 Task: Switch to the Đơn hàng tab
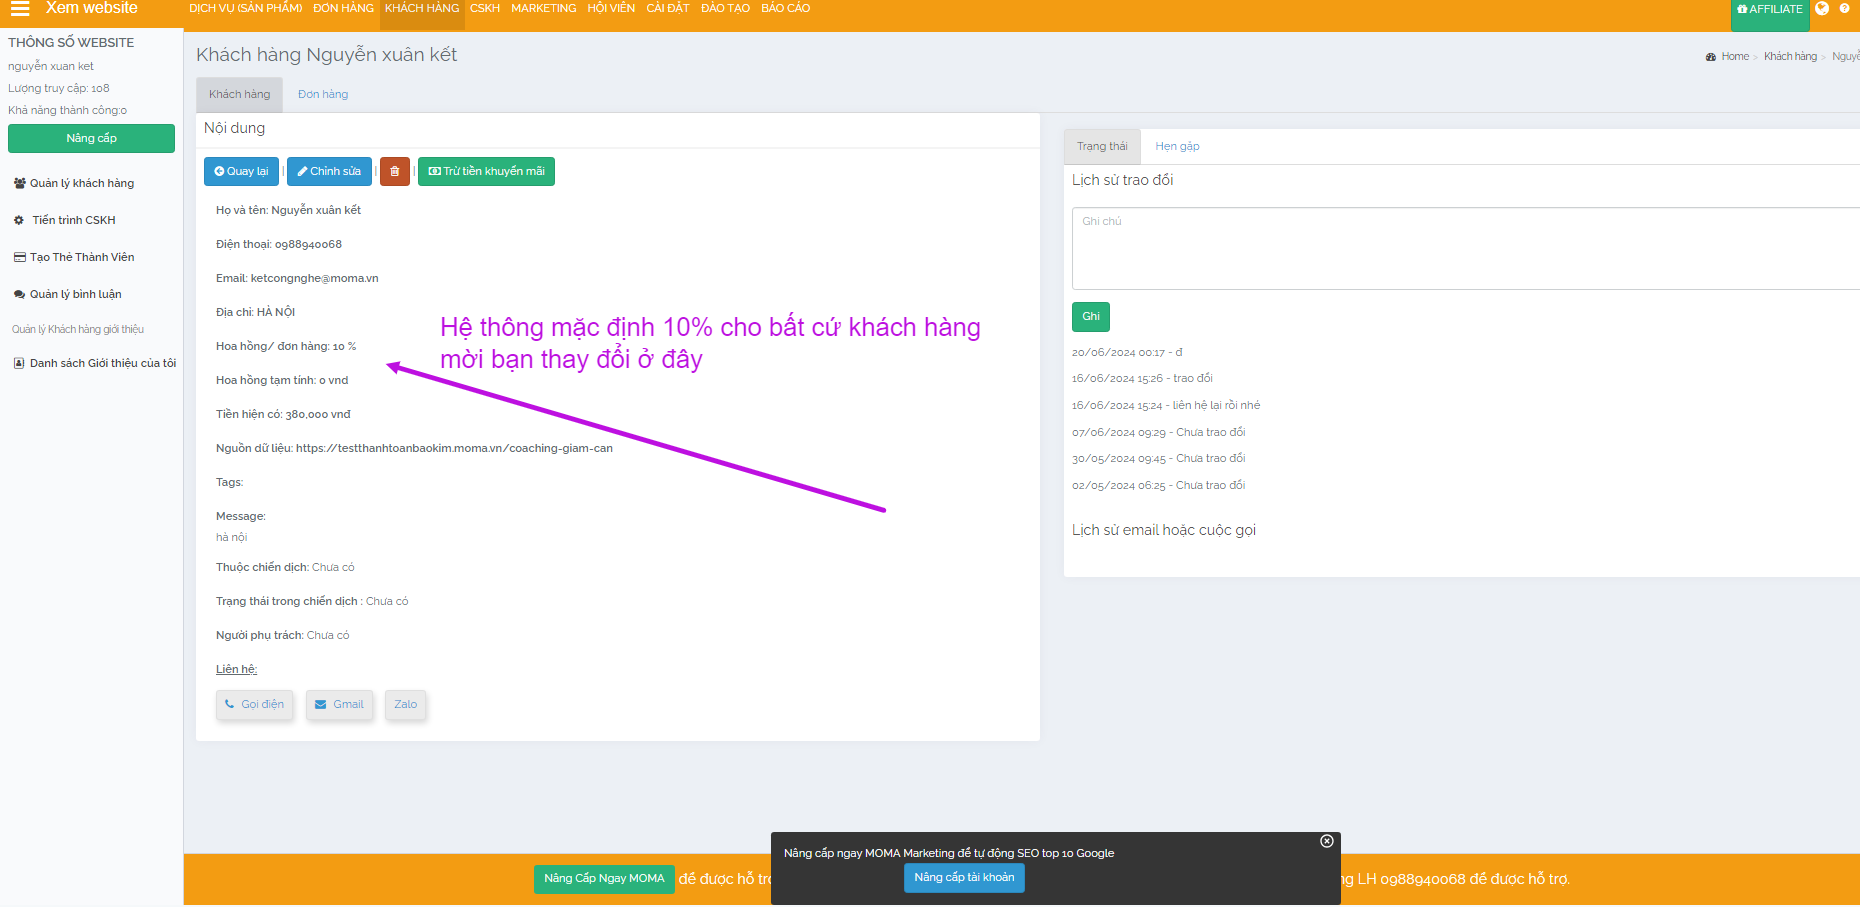coord(323,95)
